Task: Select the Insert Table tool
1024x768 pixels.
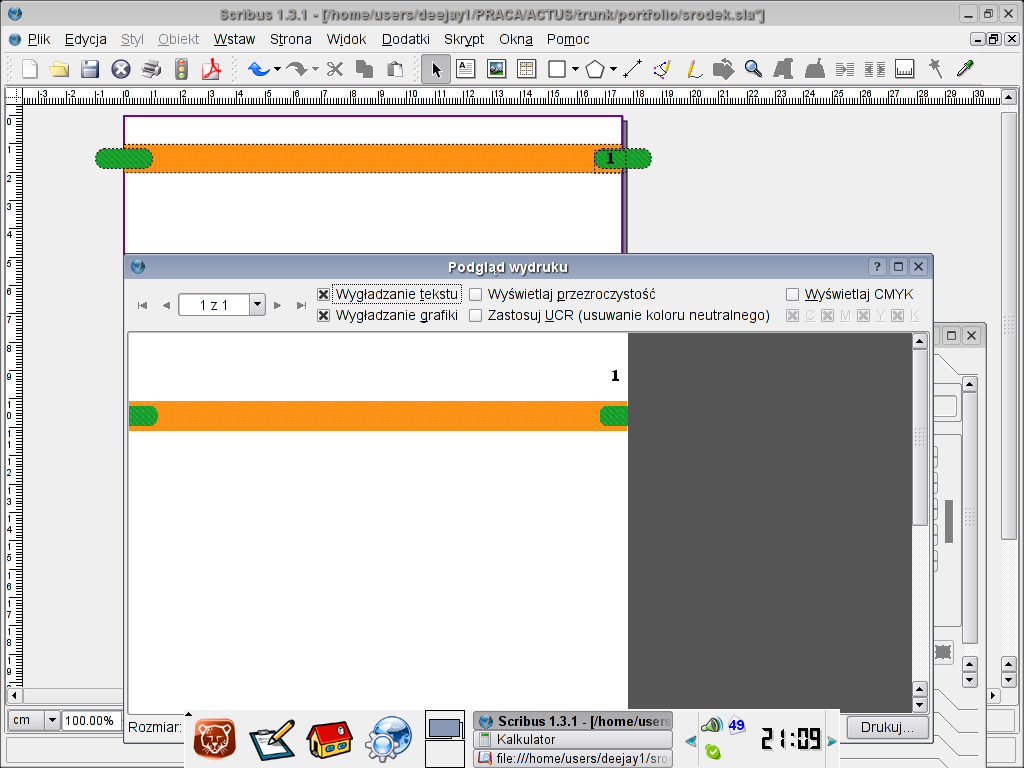Action: tap(526, 69)
